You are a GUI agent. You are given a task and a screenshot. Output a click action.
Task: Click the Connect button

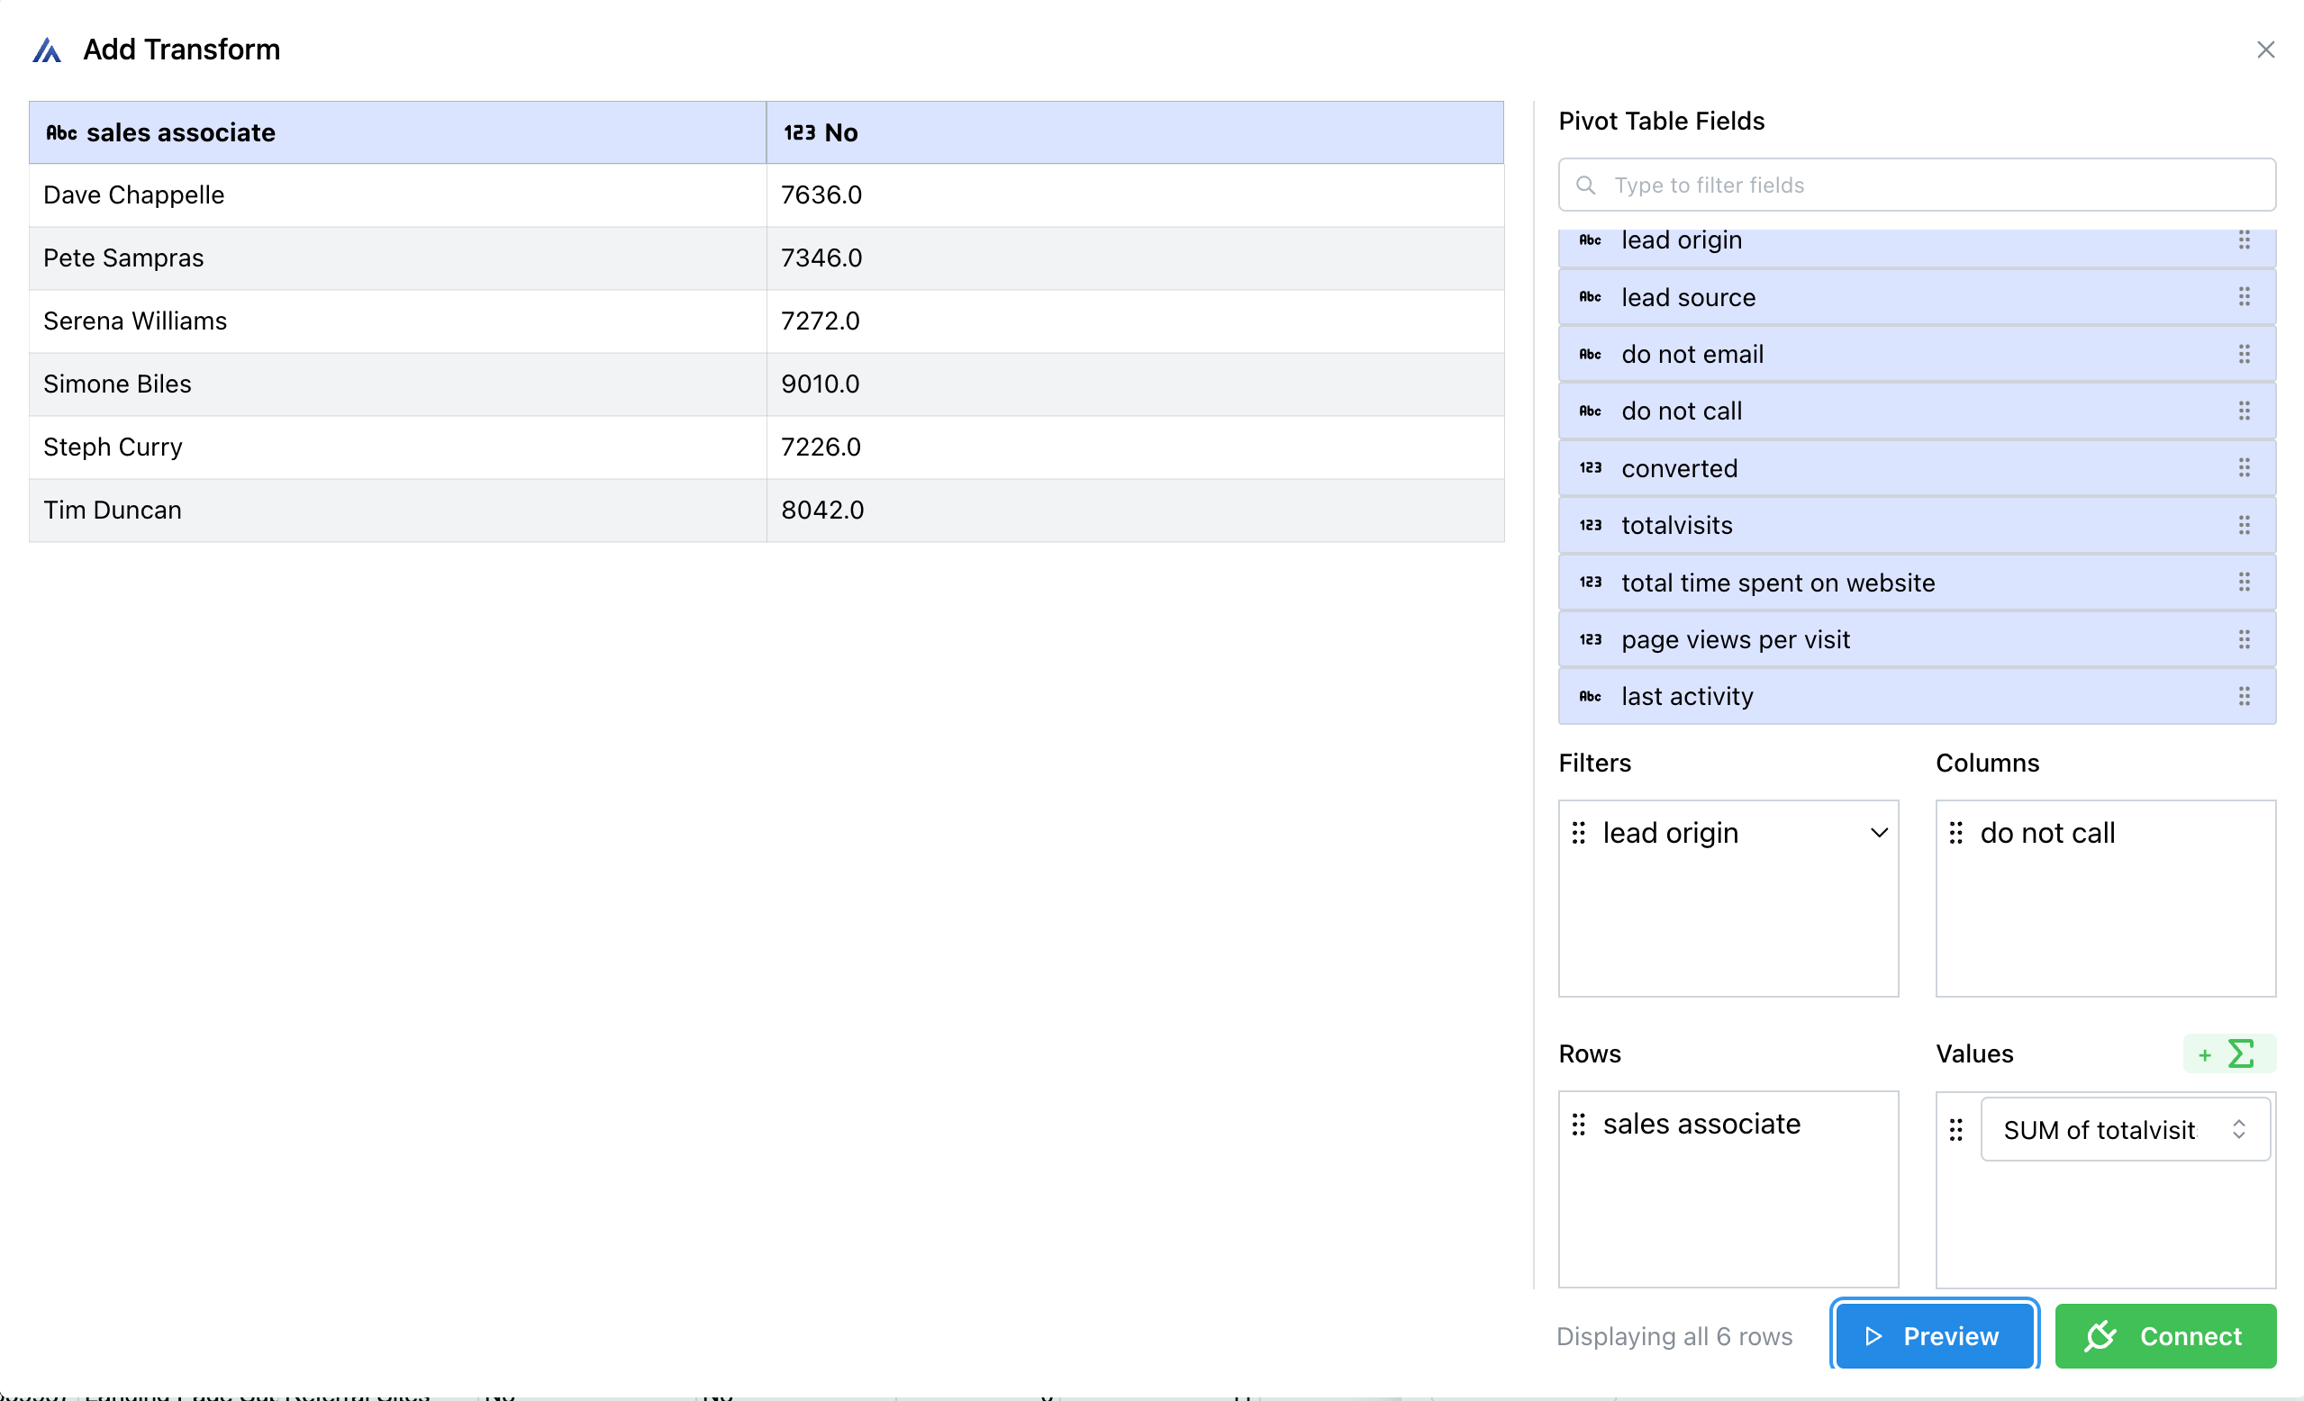(2165, 1336)
